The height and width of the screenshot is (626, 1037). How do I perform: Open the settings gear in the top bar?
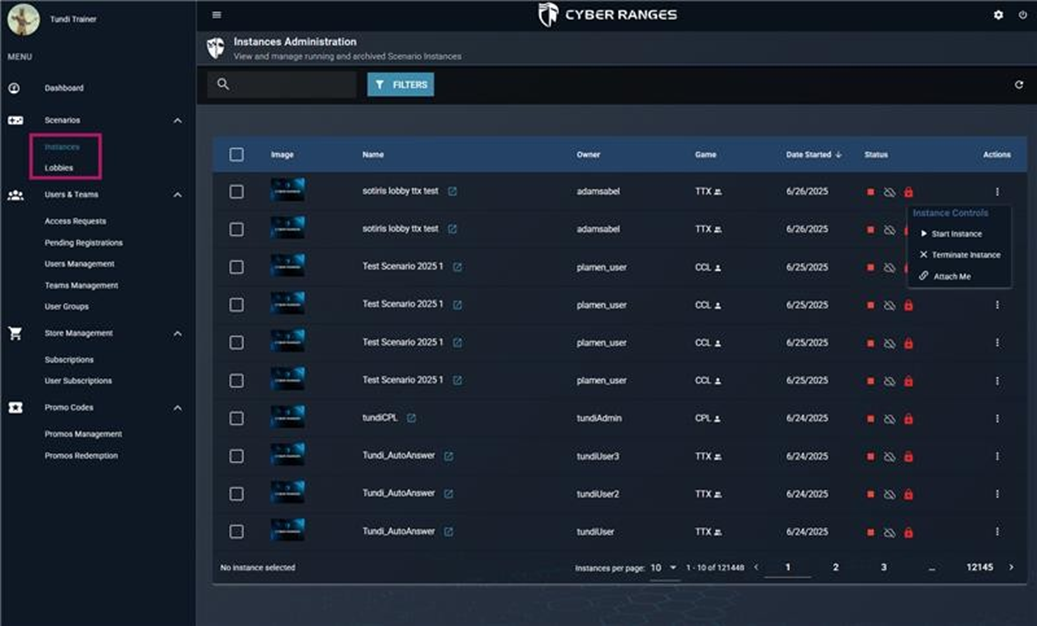996,15
